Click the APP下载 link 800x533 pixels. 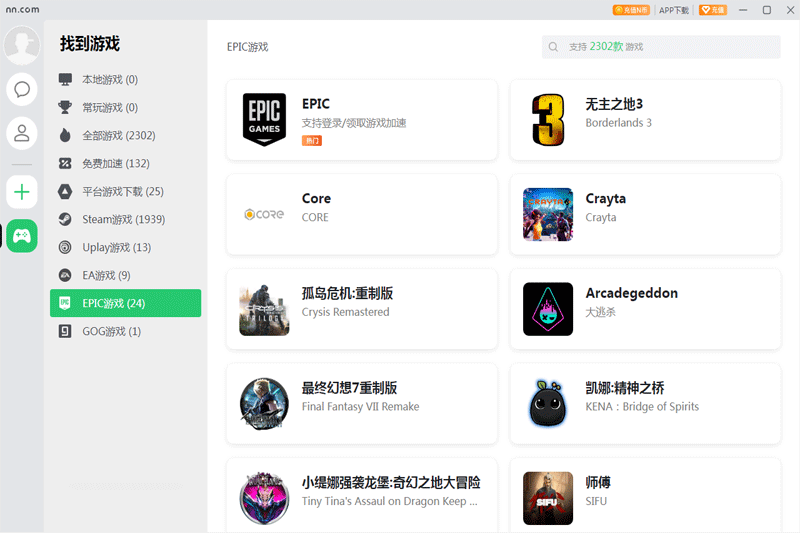click(x=673, y=10)
